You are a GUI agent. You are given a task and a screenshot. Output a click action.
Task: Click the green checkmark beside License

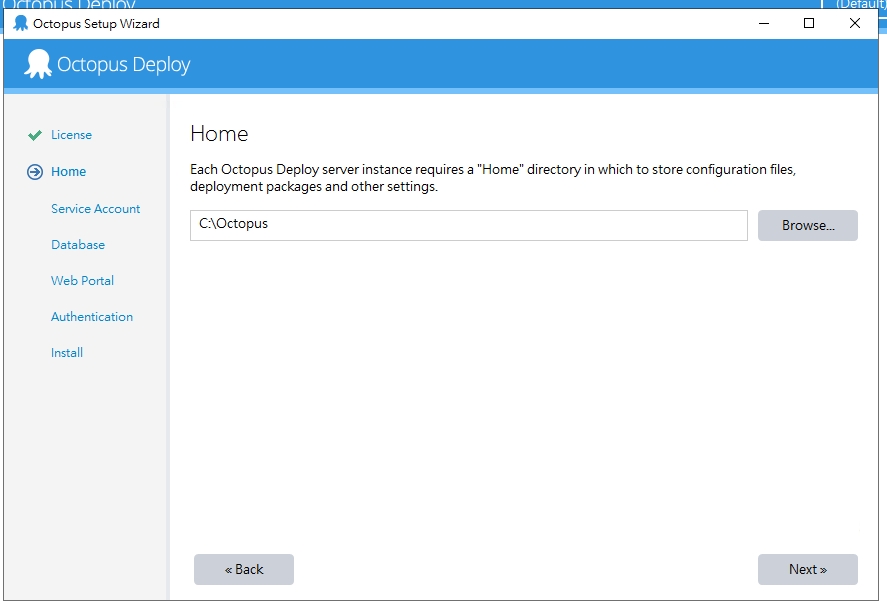35,135
